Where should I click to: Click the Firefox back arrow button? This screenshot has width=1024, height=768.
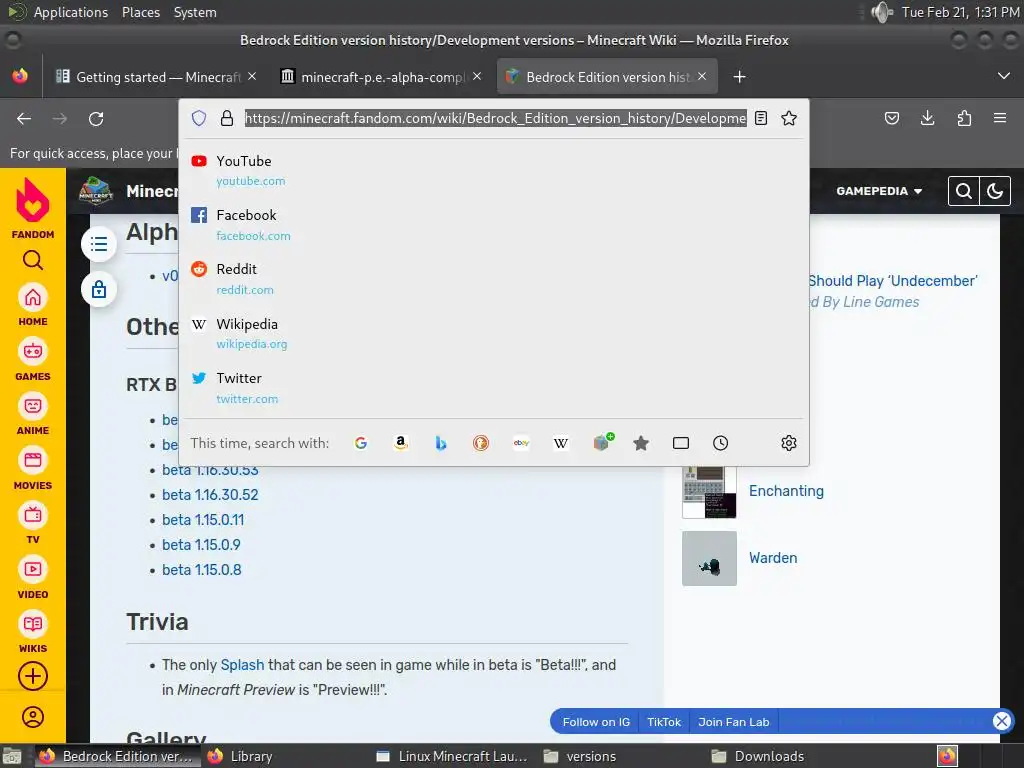point(24,118)
